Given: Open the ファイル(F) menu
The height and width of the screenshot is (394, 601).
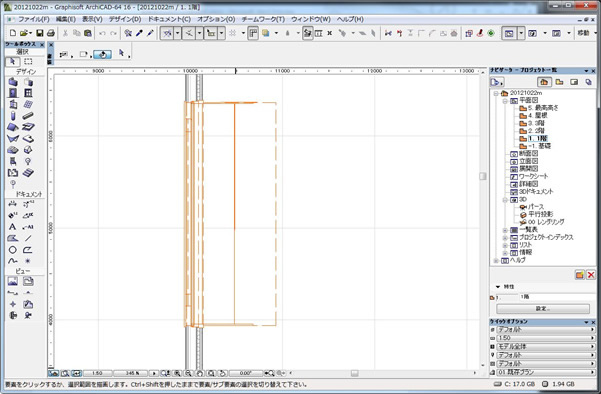Looking at the screenshot, I should pyautogui.click(x=33, y=19).
